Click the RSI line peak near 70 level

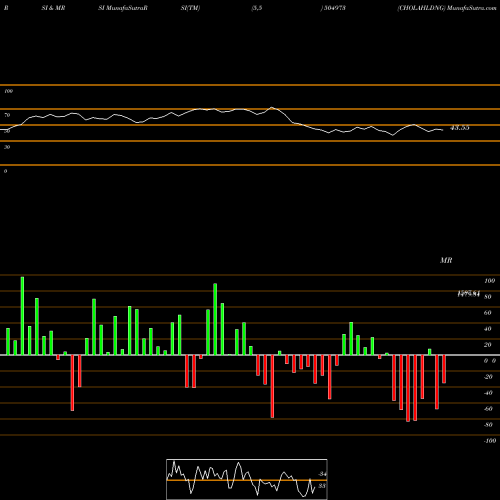pyautogui.click(x=272, y=107)
